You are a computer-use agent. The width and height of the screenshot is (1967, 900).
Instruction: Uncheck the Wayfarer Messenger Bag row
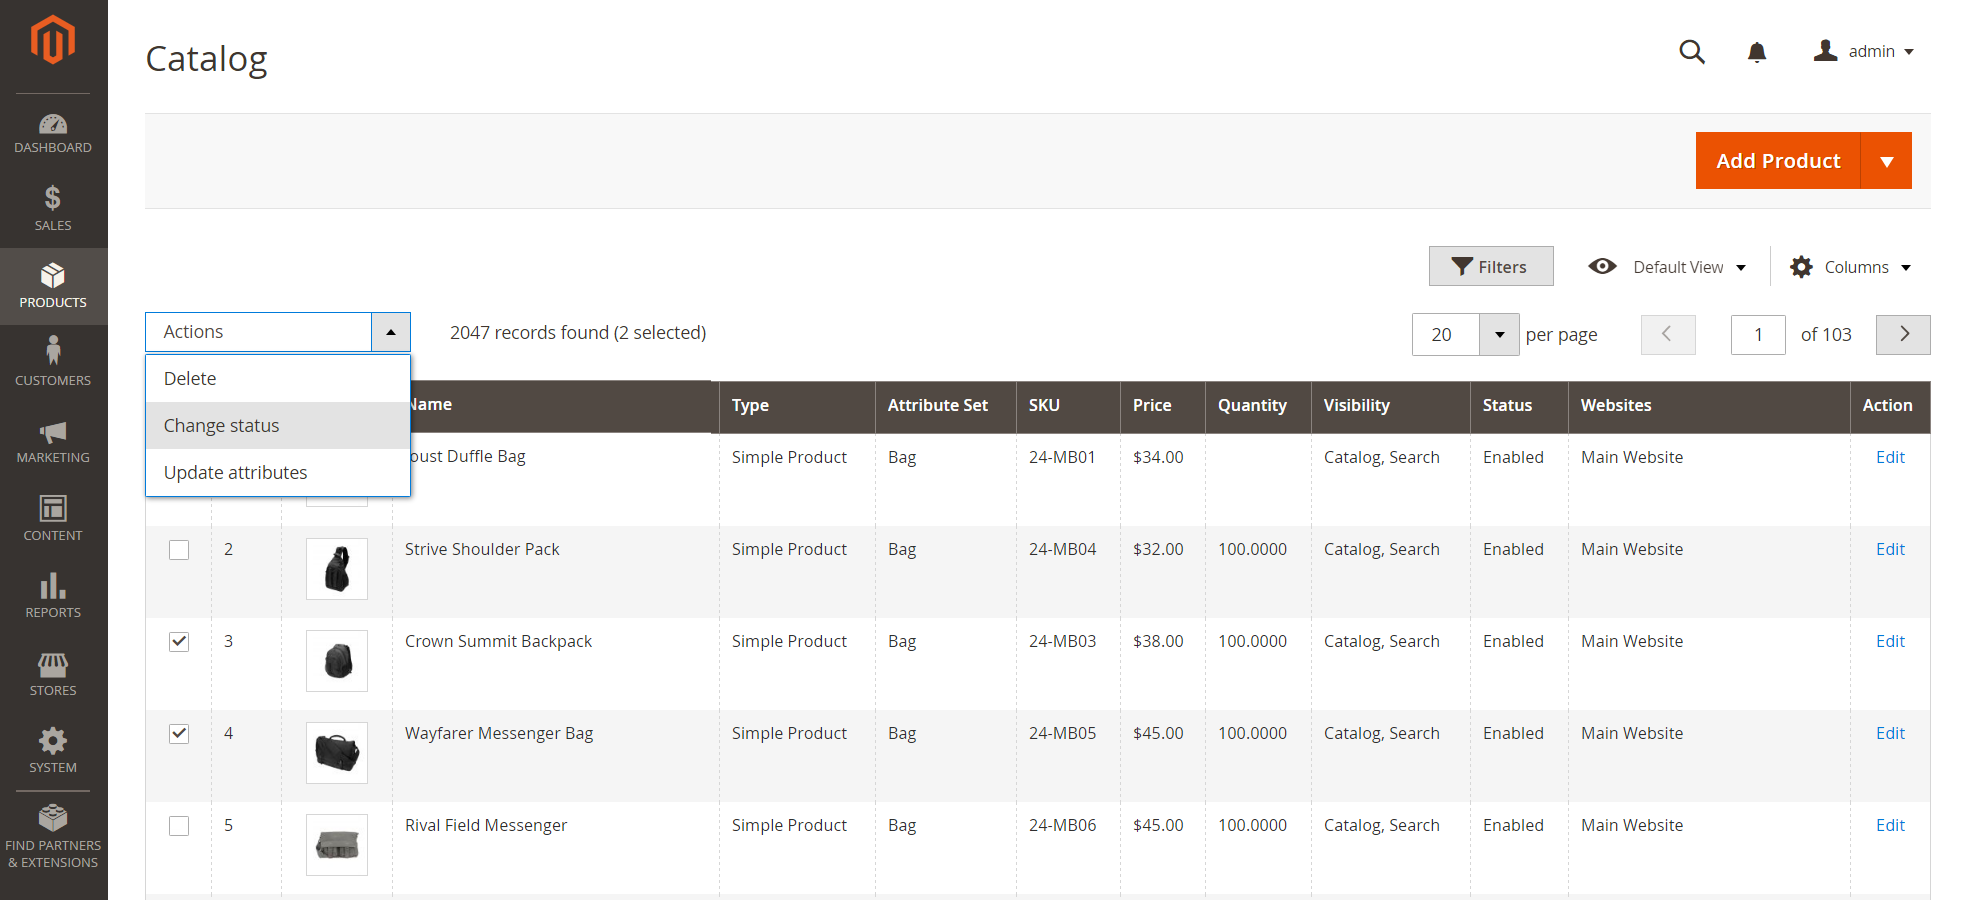tap(179, 734)
